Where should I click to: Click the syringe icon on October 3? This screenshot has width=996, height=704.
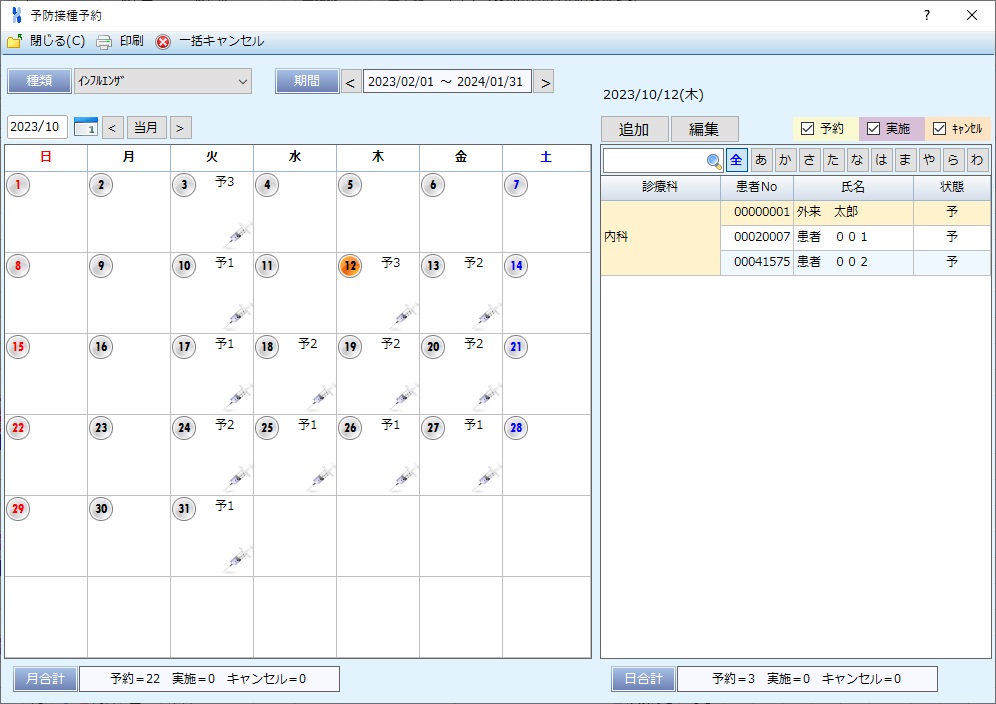[238, 234]
